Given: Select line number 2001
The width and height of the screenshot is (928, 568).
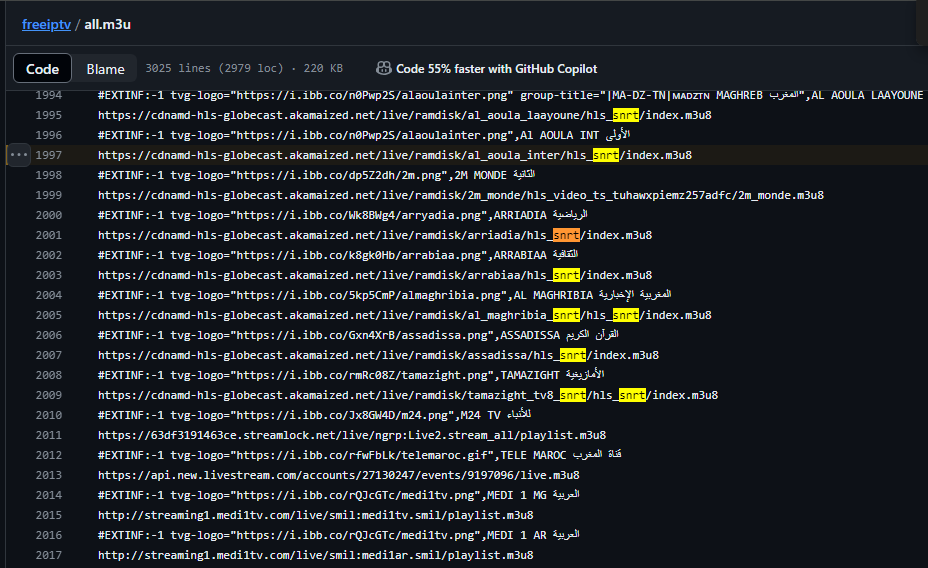Looking at the screenshot, I should [x=49, y=235].
